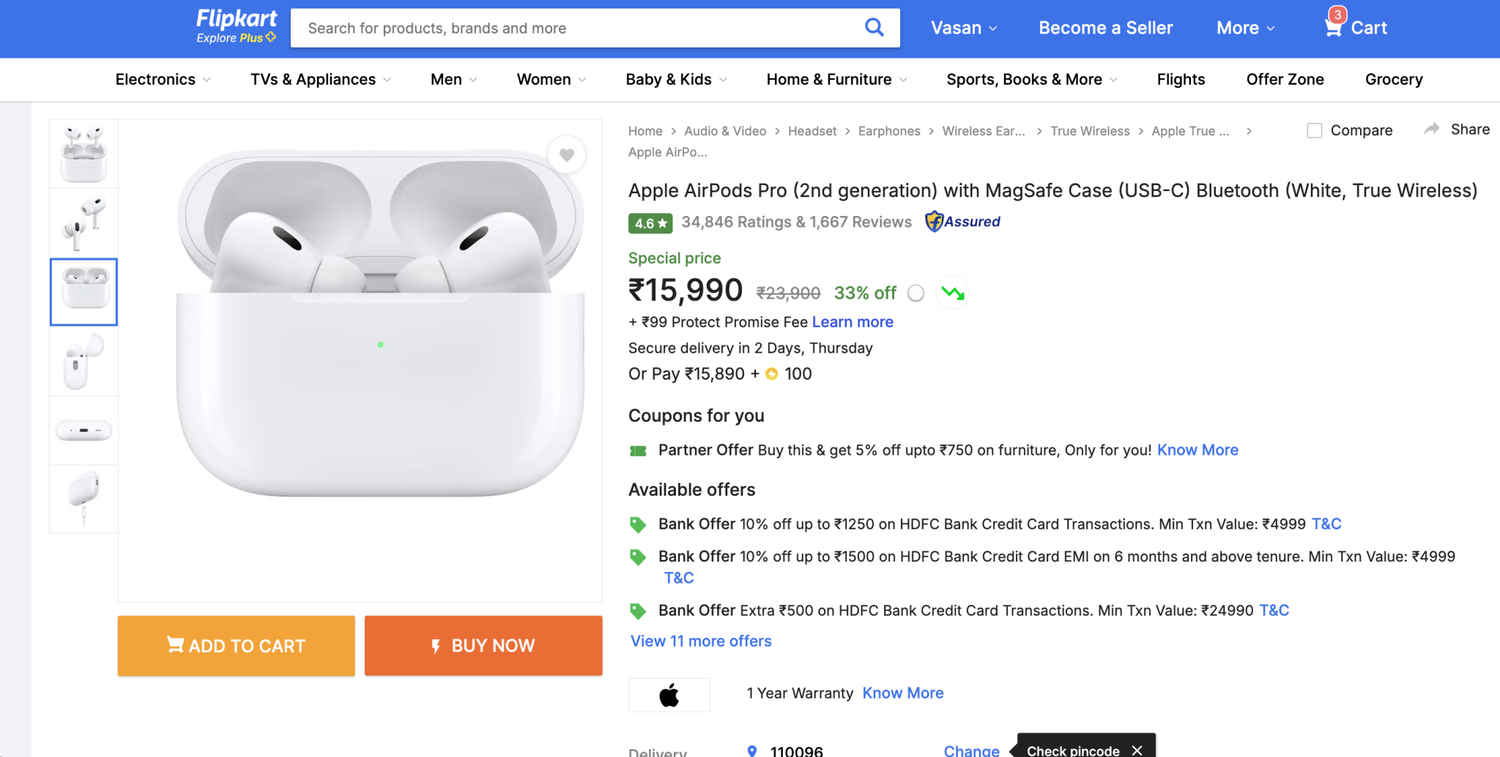Open View 11 more offers link

point(701,641)
